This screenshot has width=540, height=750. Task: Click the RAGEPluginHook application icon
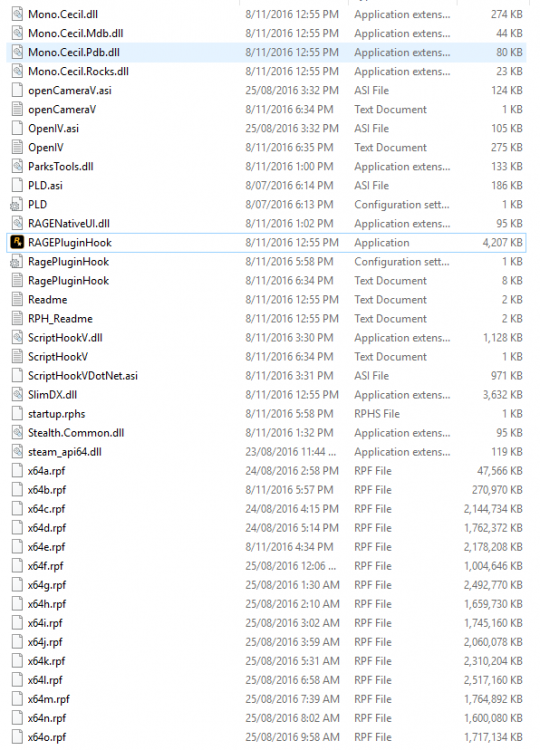click(x=17, y=242)
